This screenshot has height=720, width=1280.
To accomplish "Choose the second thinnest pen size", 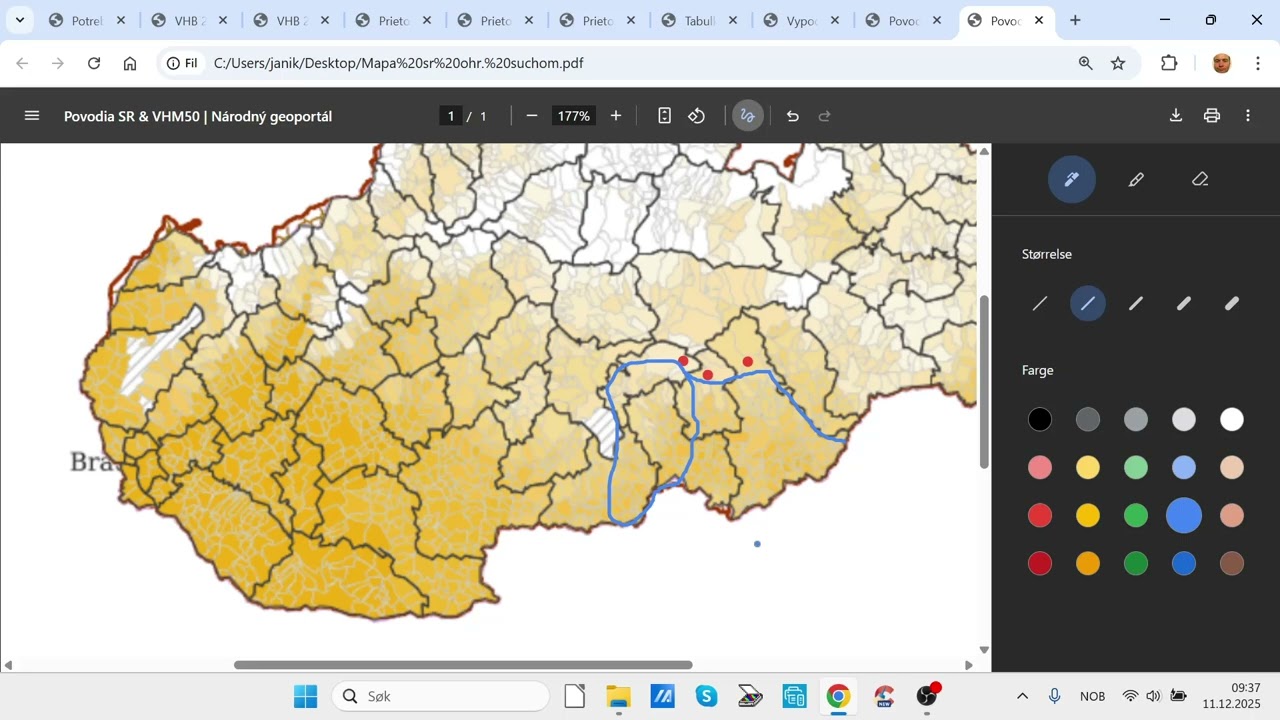I will click(1088, 303).
